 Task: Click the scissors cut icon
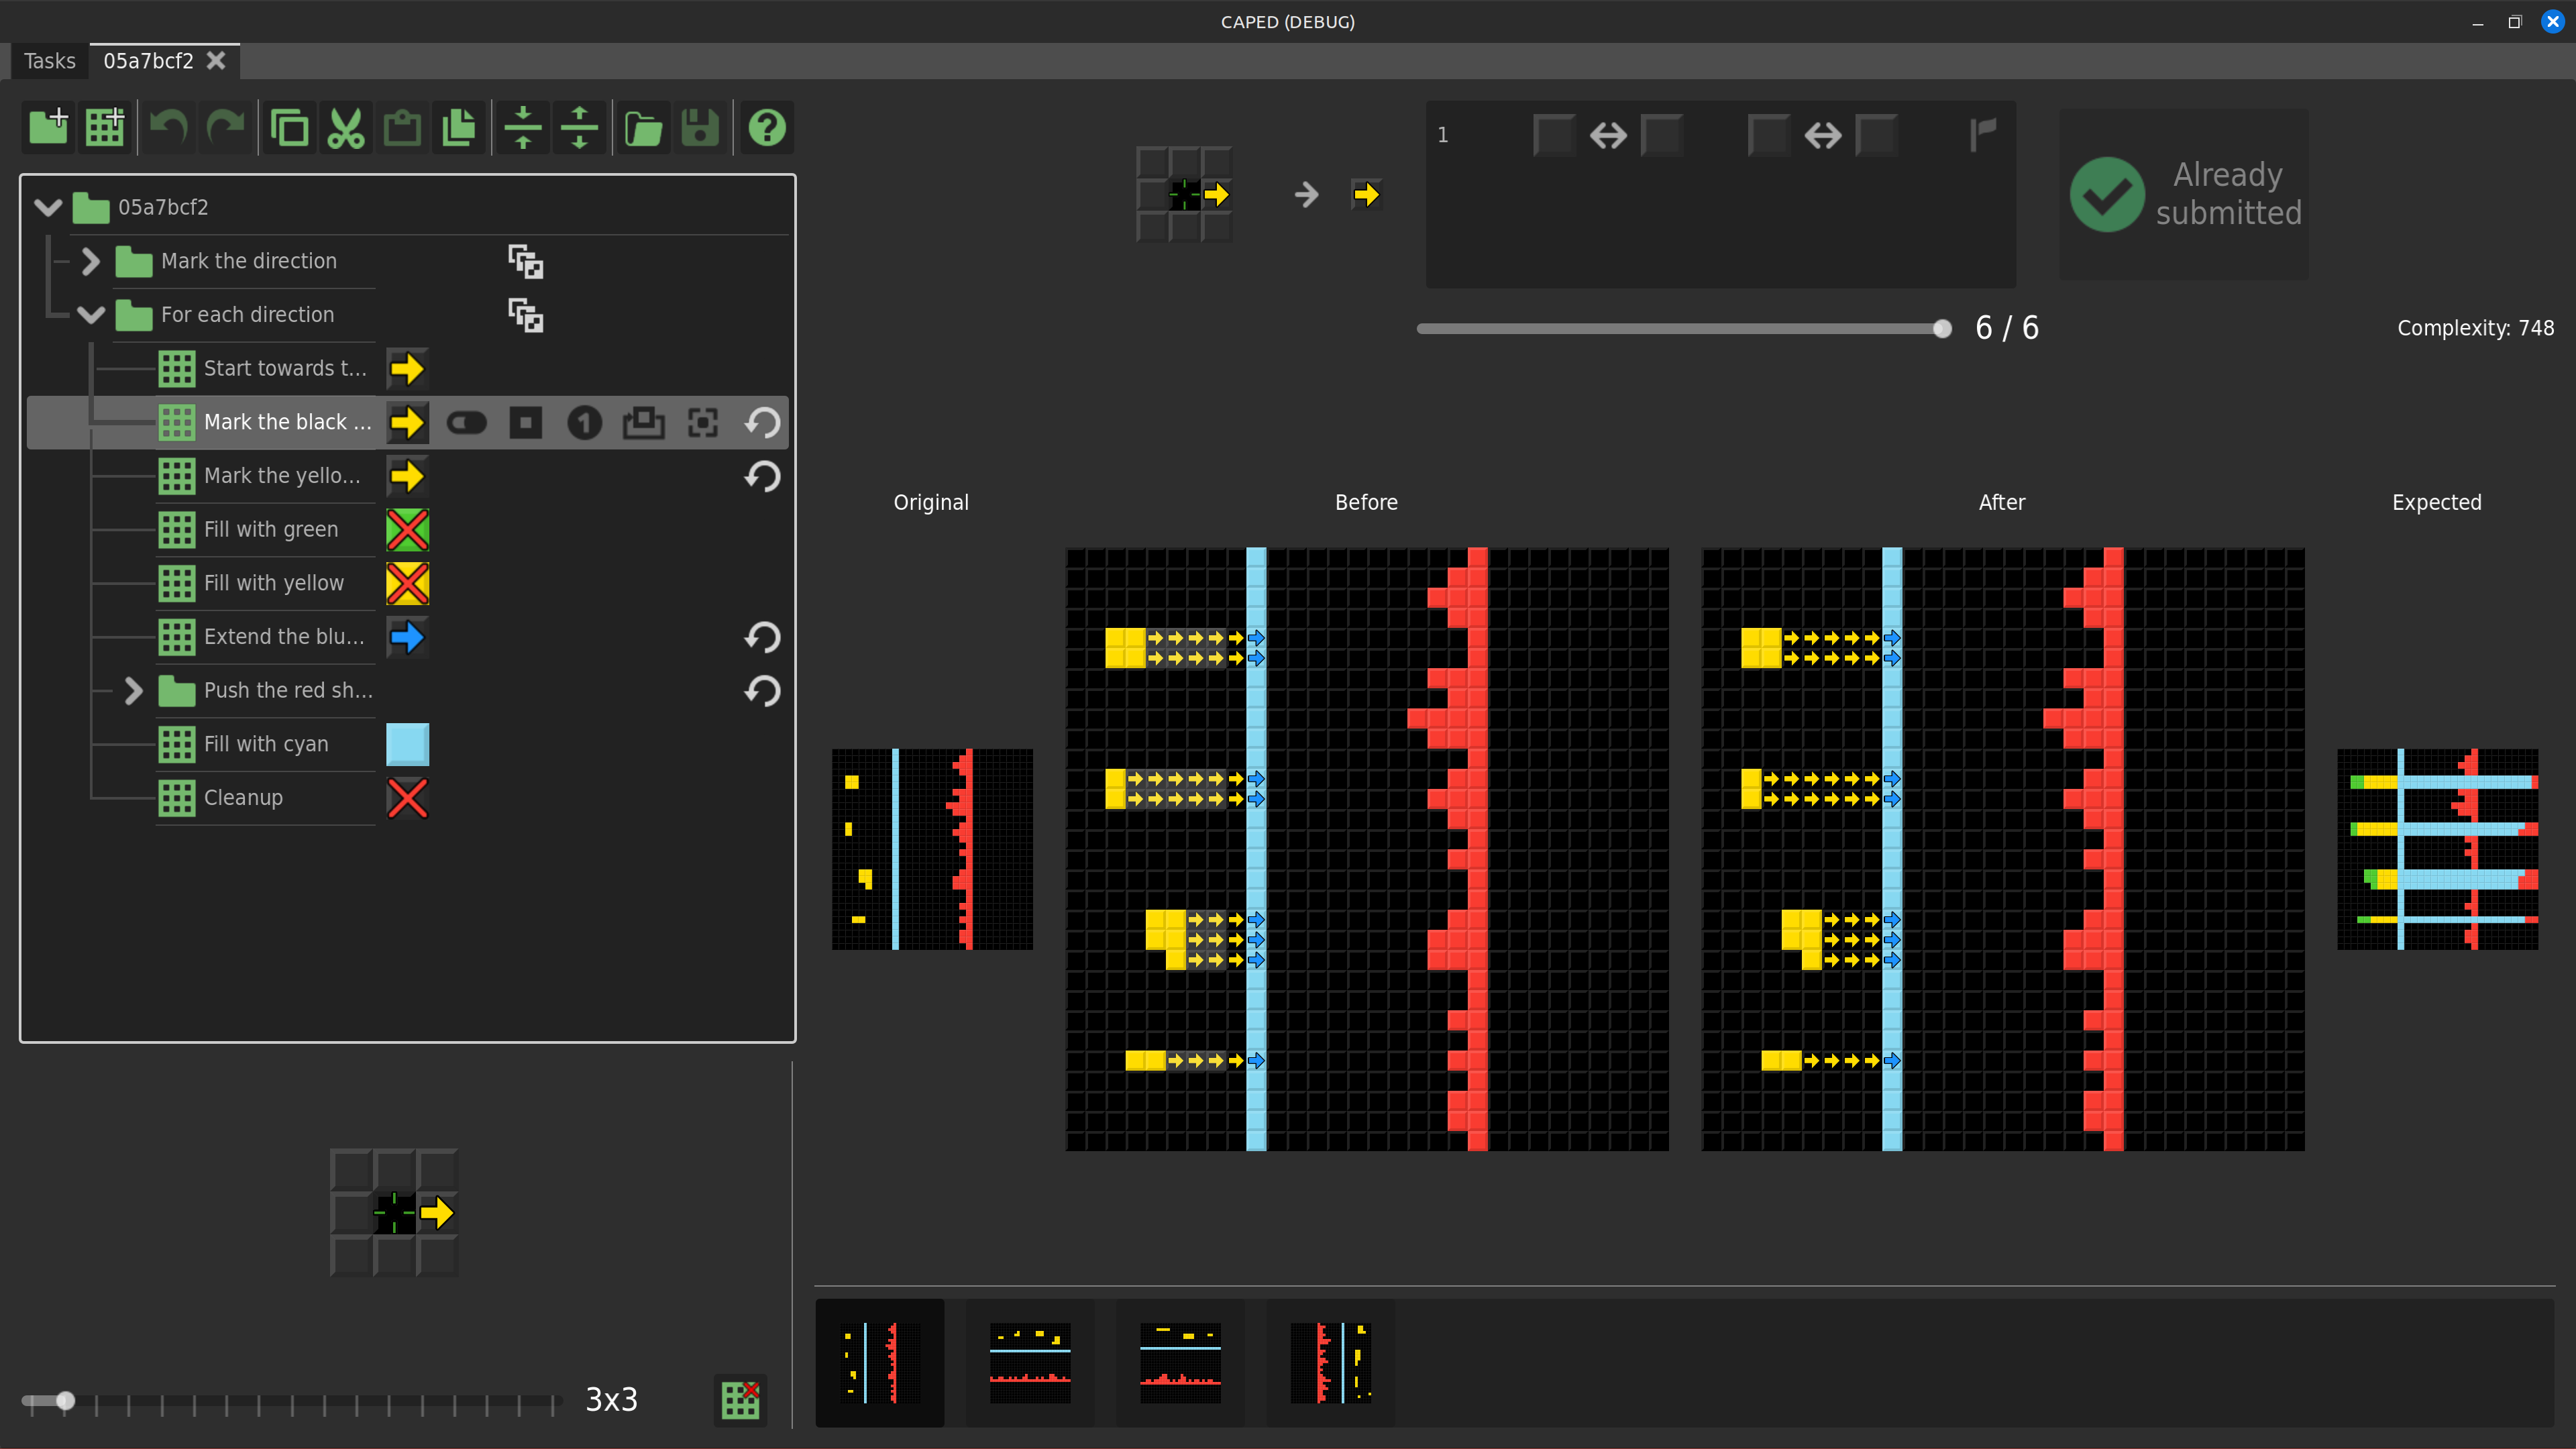pyautogui.click(x=346, y=128)
